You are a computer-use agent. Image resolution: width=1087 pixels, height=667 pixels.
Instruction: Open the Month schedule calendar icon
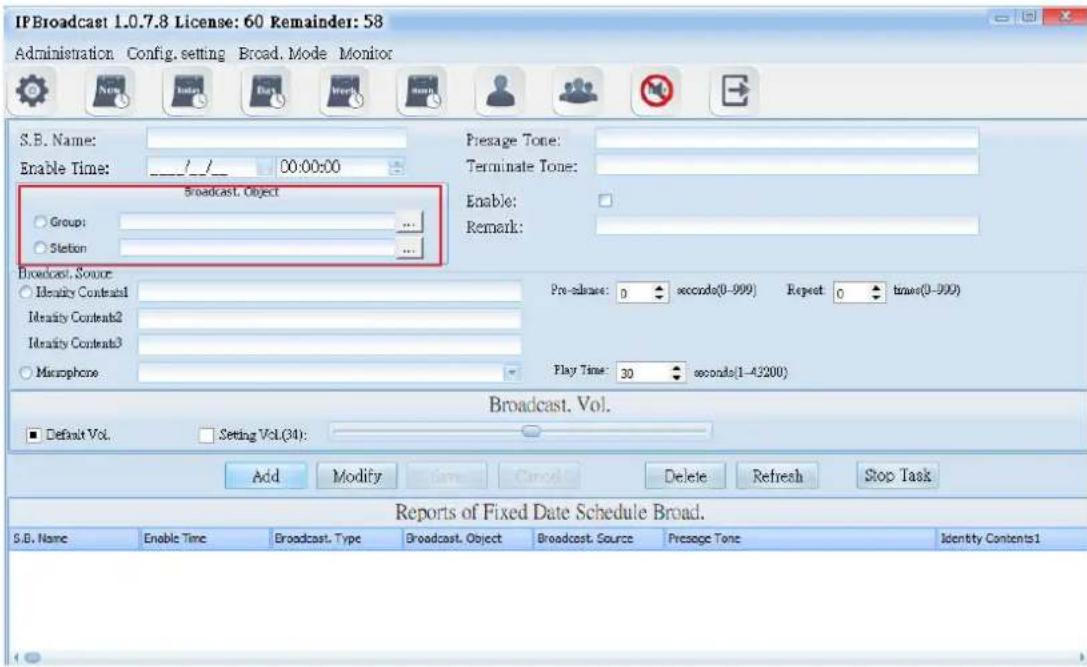pyautogui.click(x=422, y=91)
